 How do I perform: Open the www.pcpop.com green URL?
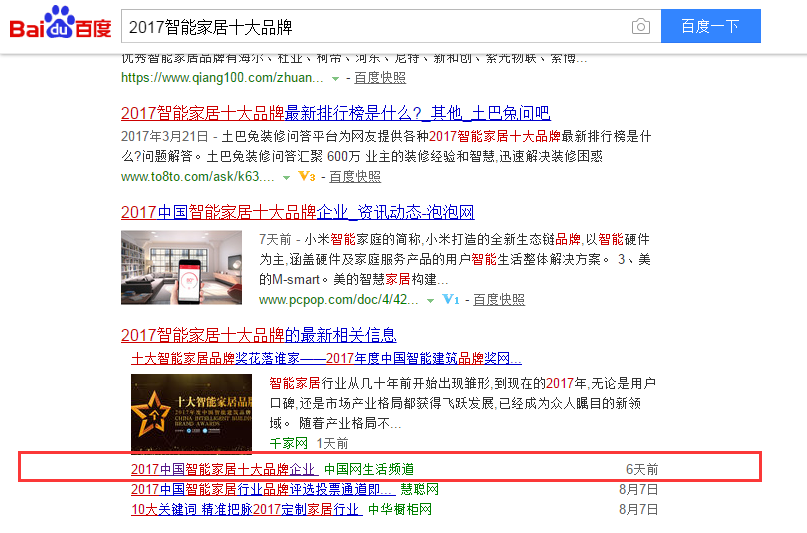[x=339, y=299]
